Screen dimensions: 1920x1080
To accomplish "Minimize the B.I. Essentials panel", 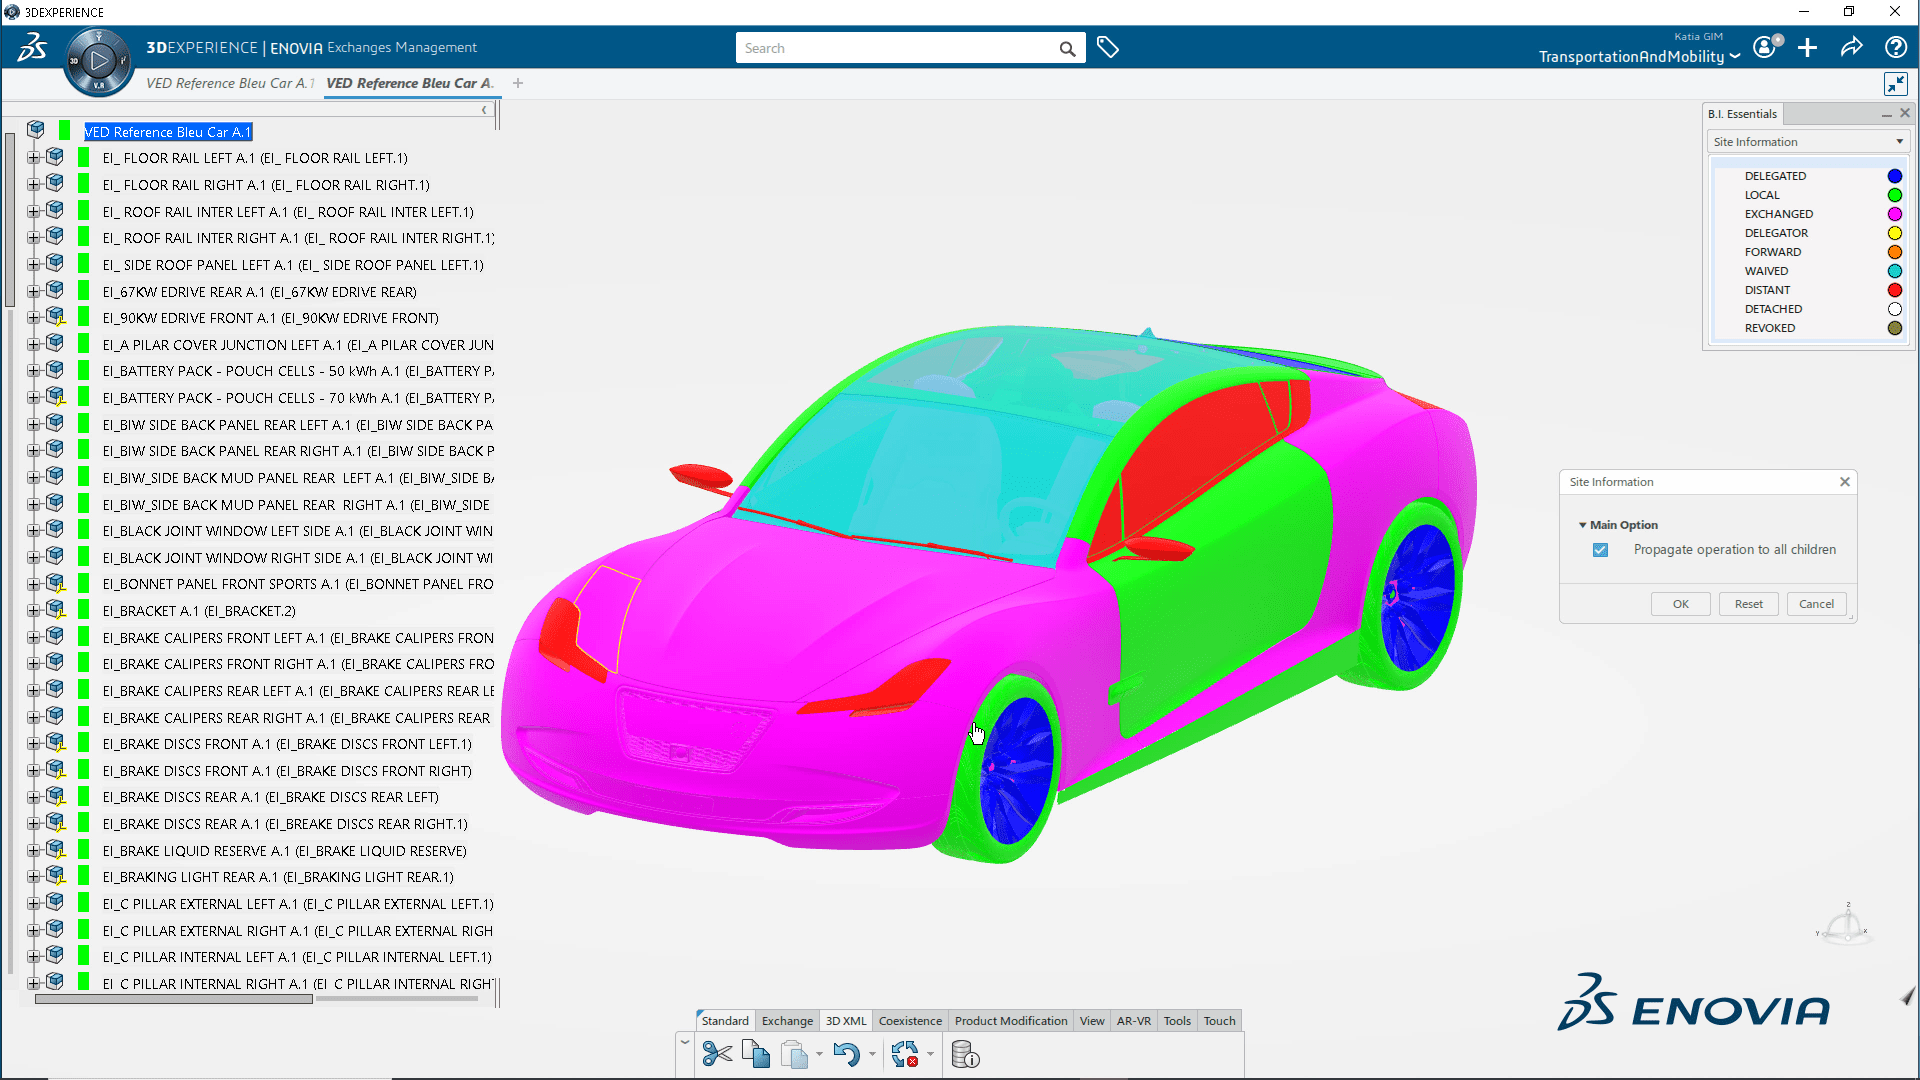I will tap(1886, 114).
